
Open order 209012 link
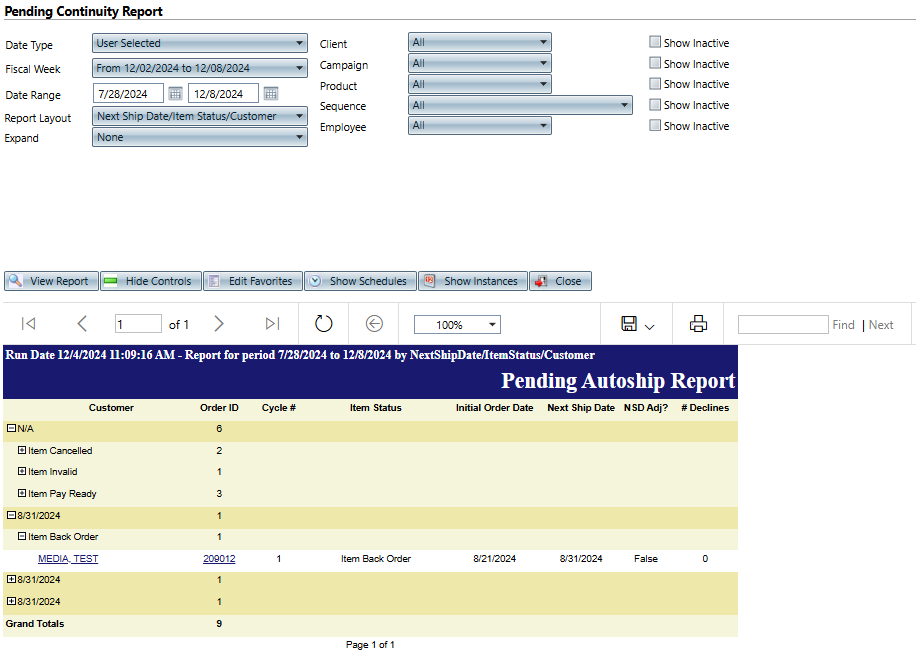pos(219,559)
